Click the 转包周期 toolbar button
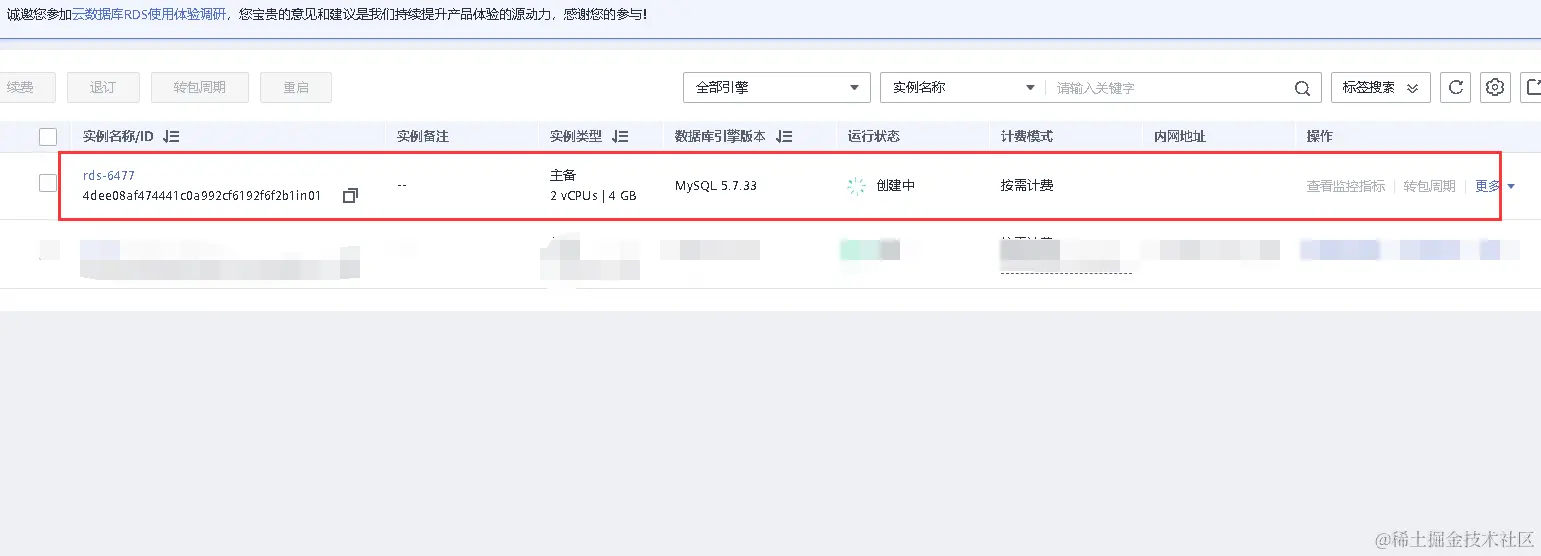This screenshot has height=556, width=1541. pos(200,88)
